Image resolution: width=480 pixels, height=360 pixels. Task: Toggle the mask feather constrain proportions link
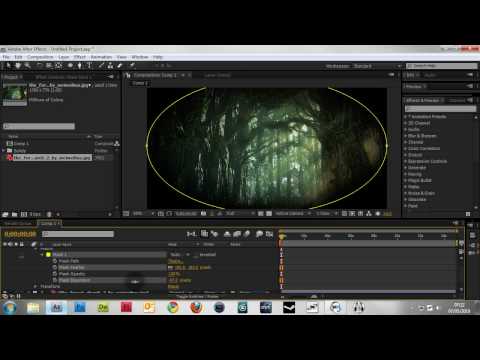pyautogui.click(x=171, y=268)
